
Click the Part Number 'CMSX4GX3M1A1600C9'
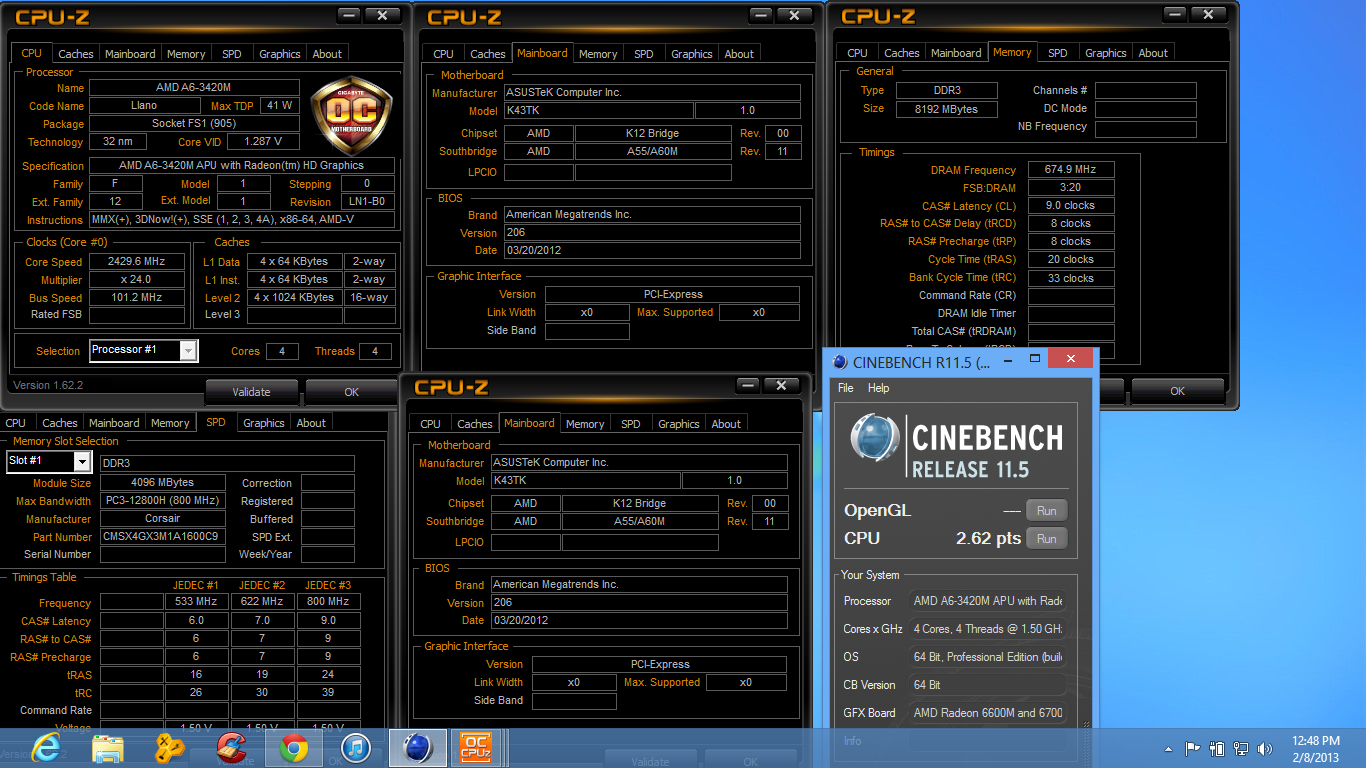pyautogui.click(x=162, y=537)
